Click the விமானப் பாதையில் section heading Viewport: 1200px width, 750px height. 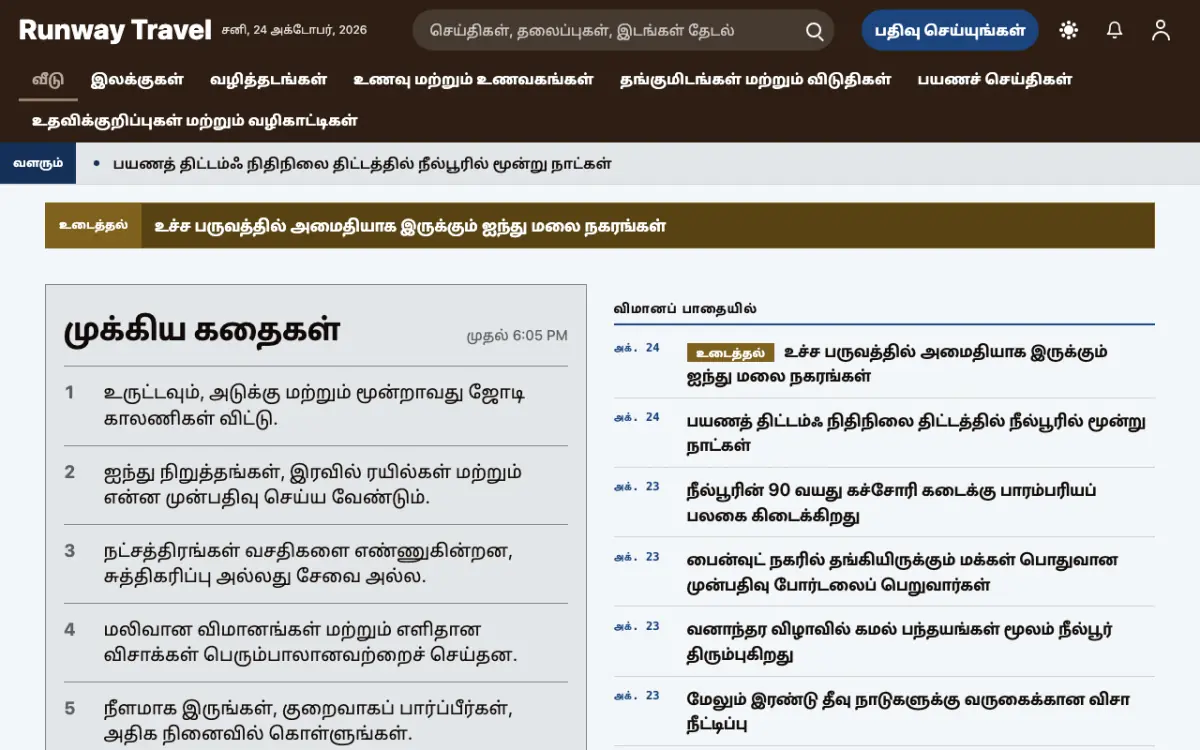tap(685, 309)
